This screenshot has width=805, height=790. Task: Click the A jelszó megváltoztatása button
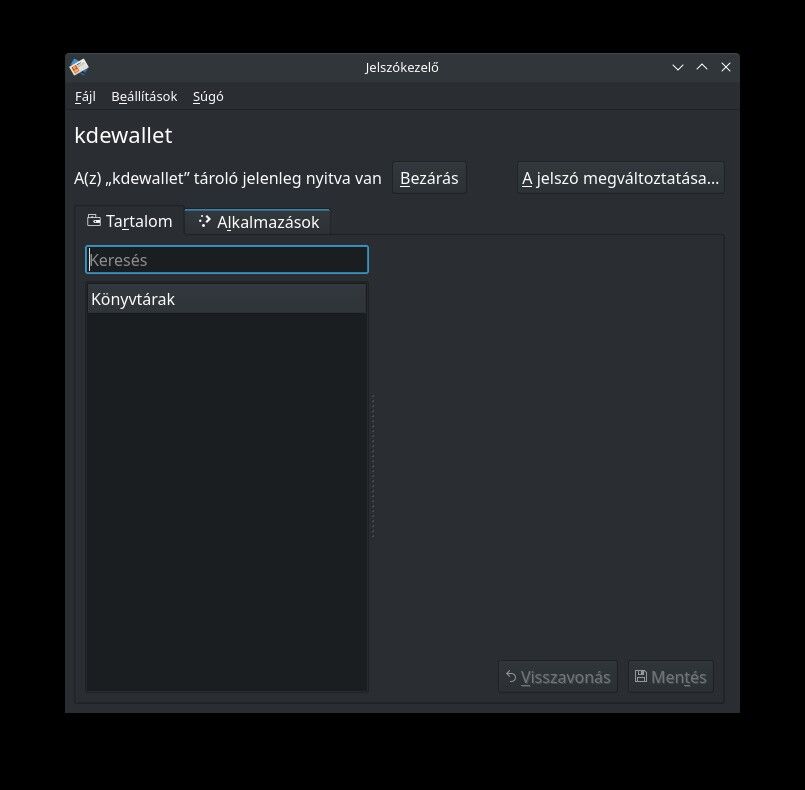(x=620, y=178)
